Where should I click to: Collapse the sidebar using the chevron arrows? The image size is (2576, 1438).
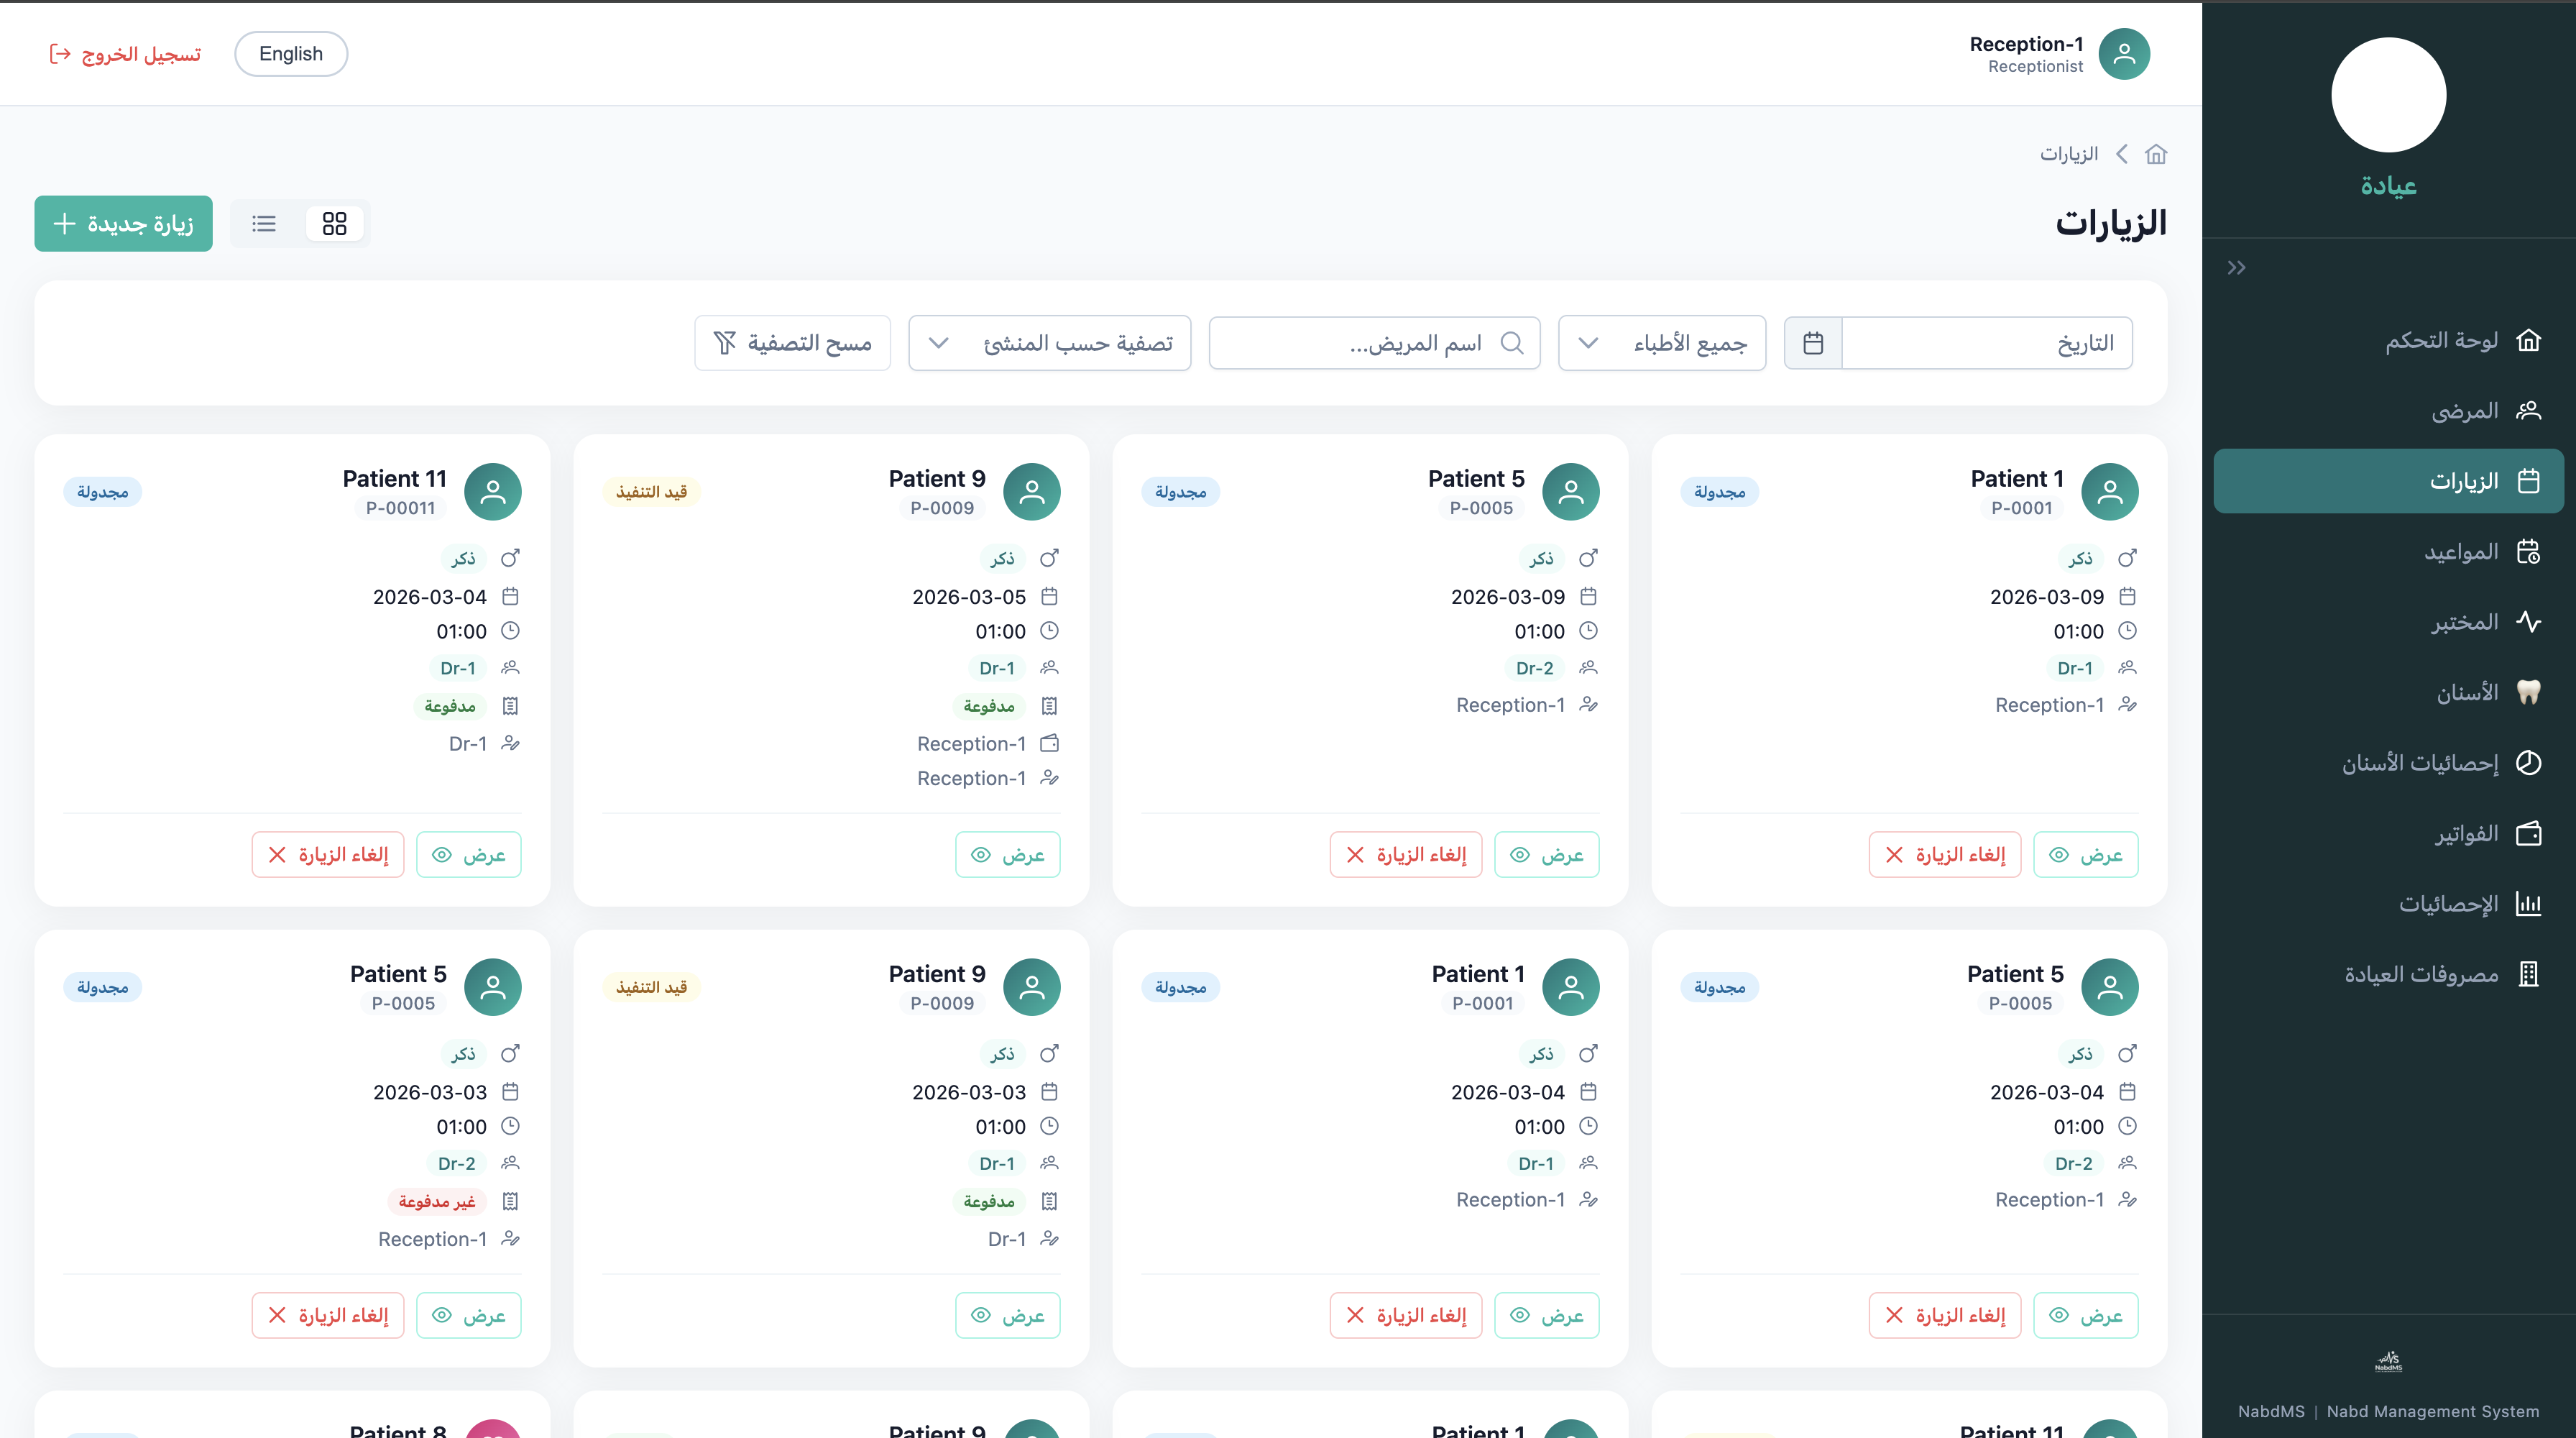click(x=2236, y=267)
